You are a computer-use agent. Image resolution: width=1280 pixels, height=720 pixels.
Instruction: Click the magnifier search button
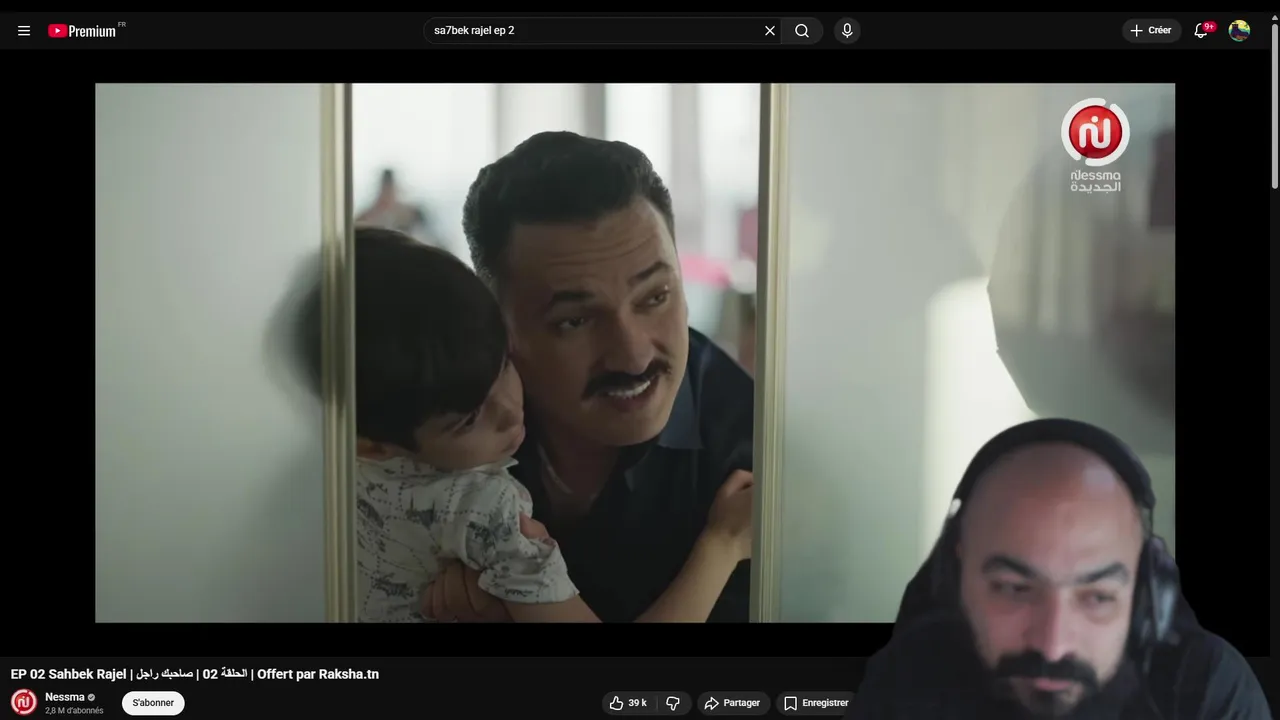pyautogui.click(x=802, y=31)
